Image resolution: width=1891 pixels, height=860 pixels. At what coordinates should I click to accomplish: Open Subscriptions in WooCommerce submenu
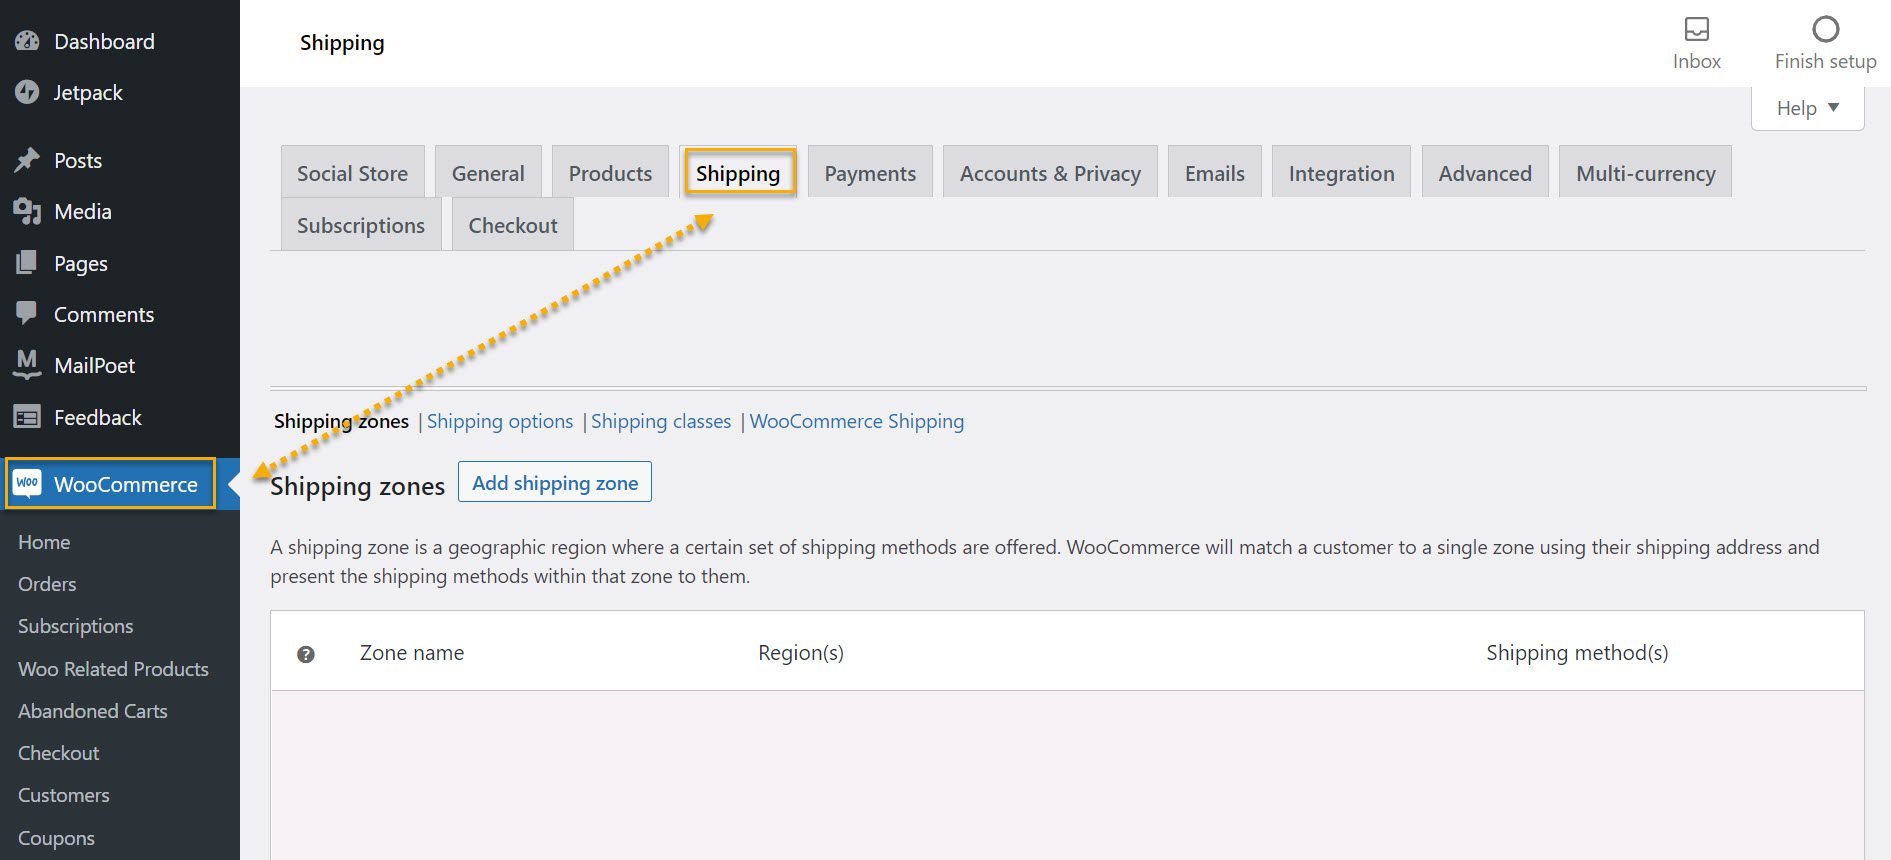(x=76, y=626)
